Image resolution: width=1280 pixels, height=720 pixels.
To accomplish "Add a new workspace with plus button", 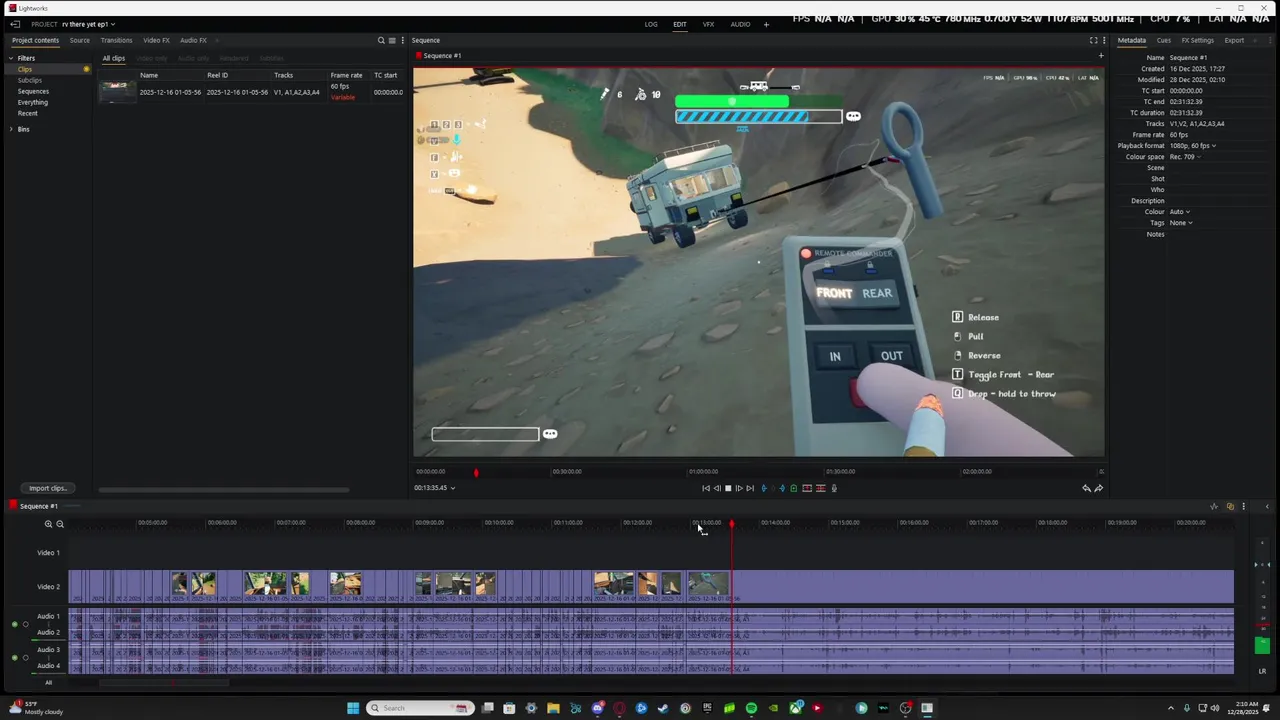I will [x=766, y=24].
